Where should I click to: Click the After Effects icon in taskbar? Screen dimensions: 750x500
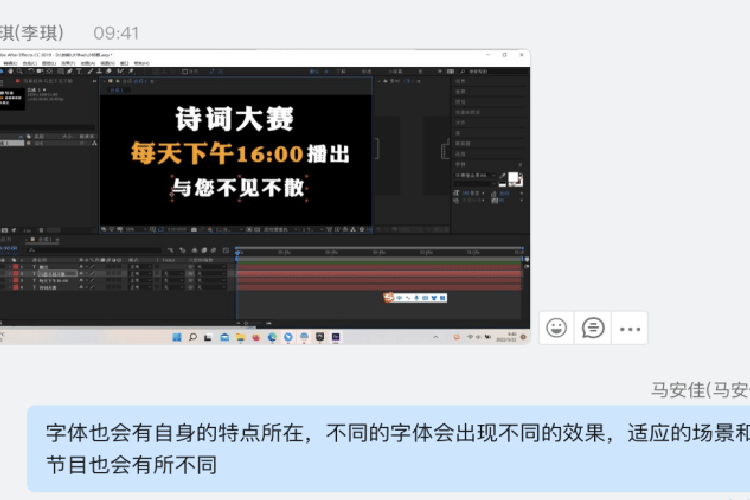(x=335, y=336)
